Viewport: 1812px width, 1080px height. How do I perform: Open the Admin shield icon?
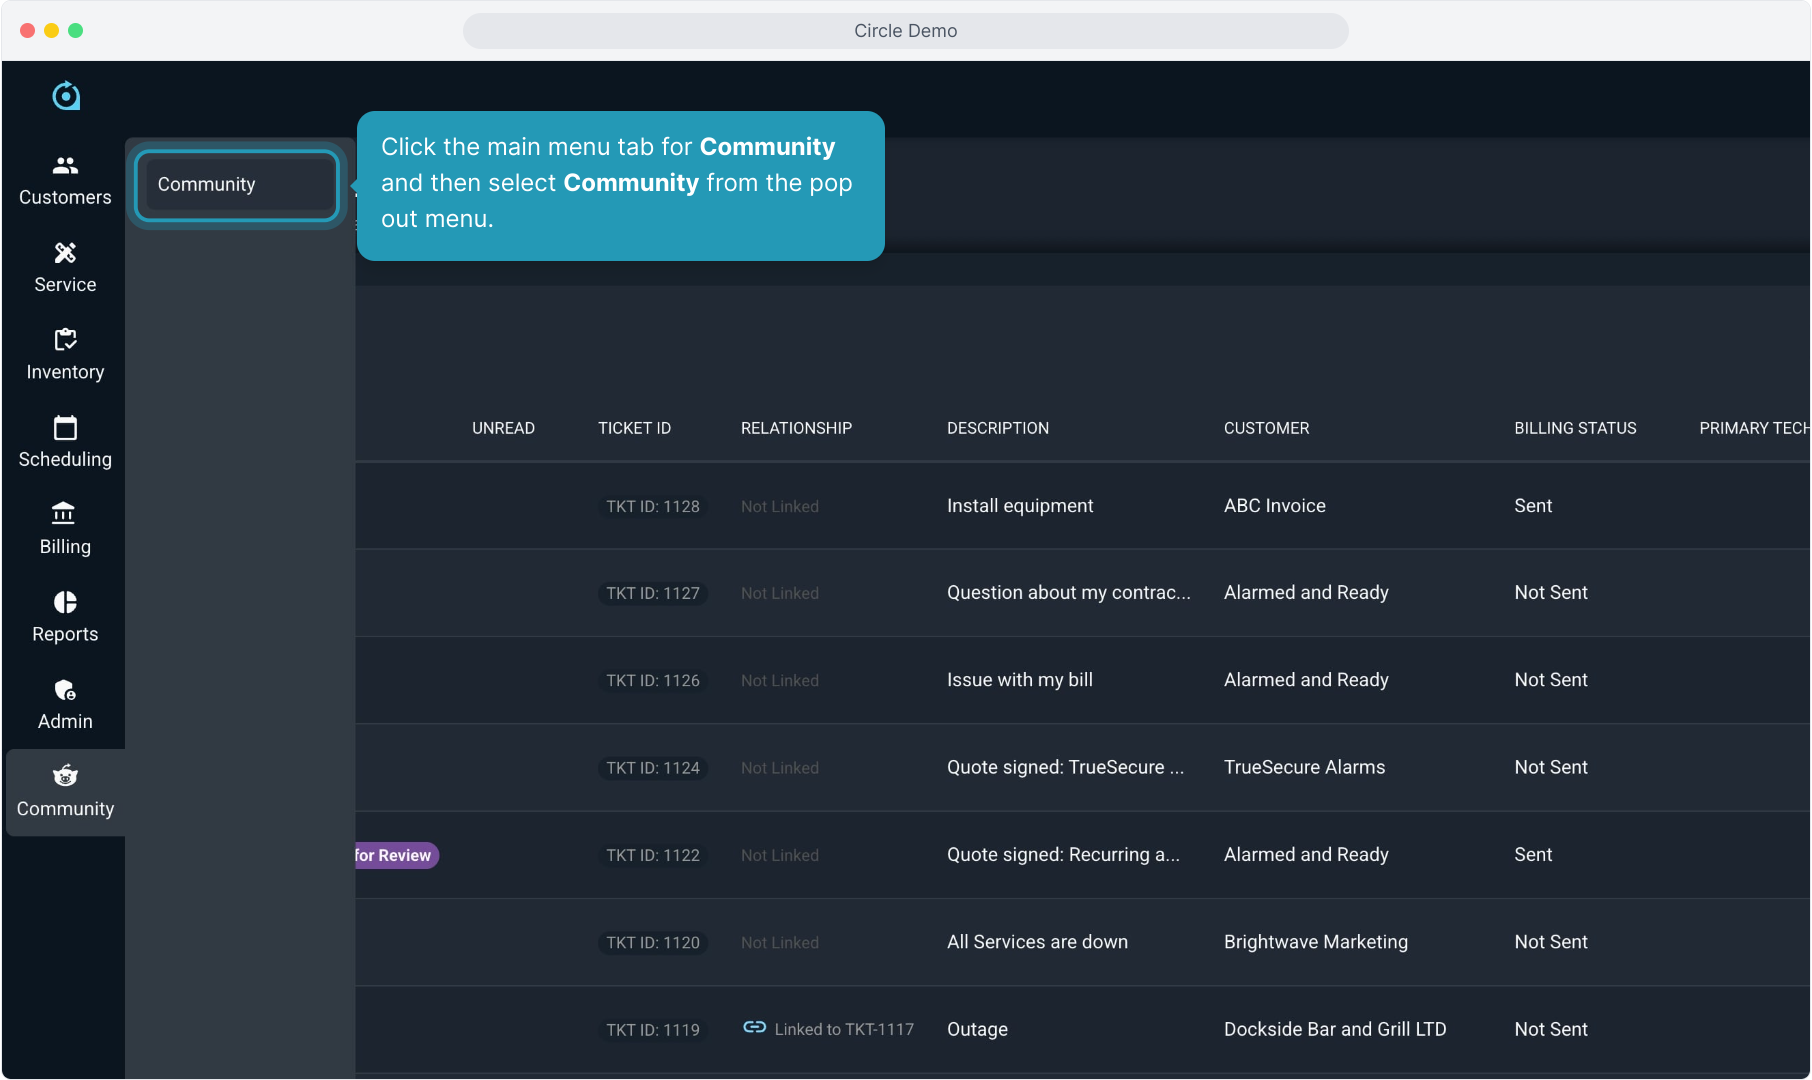point(65,690)
